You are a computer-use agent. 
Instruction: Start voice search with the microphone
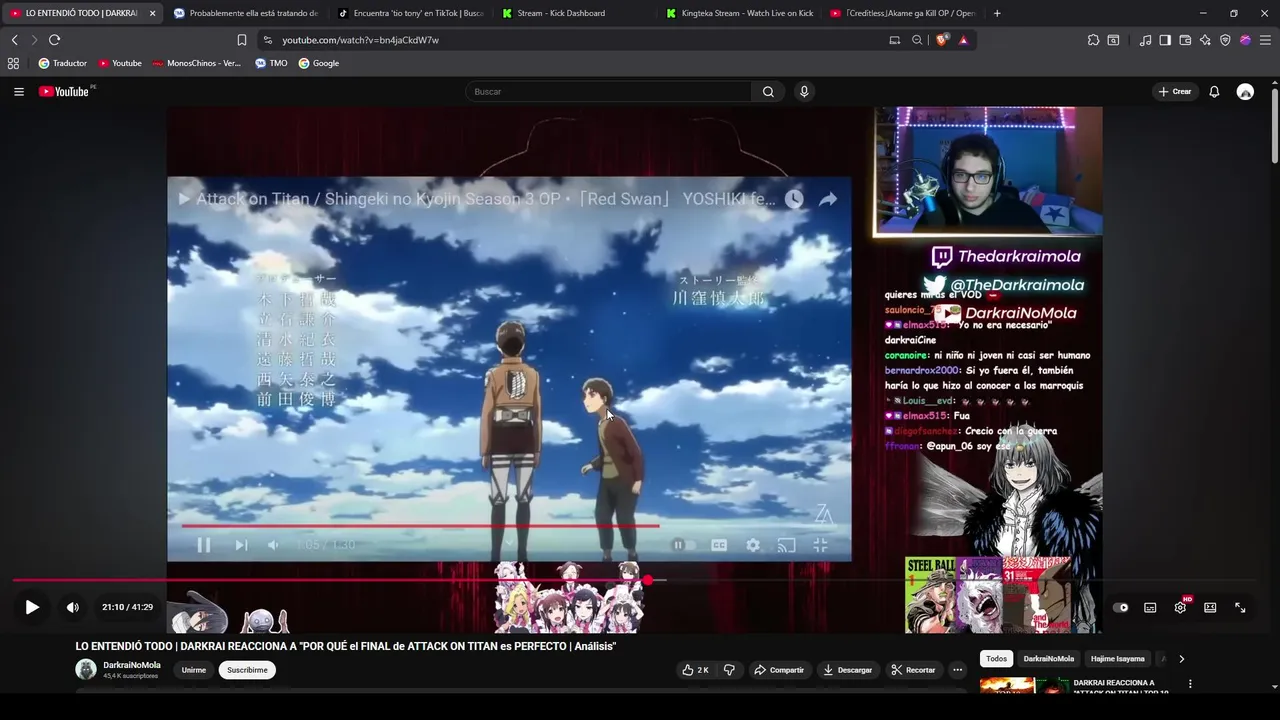804,91
